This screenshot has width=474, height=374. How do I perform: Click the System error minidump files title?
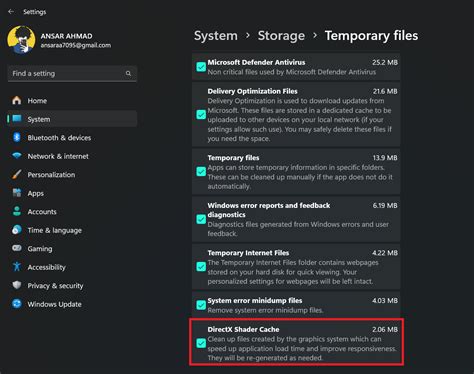255,301
